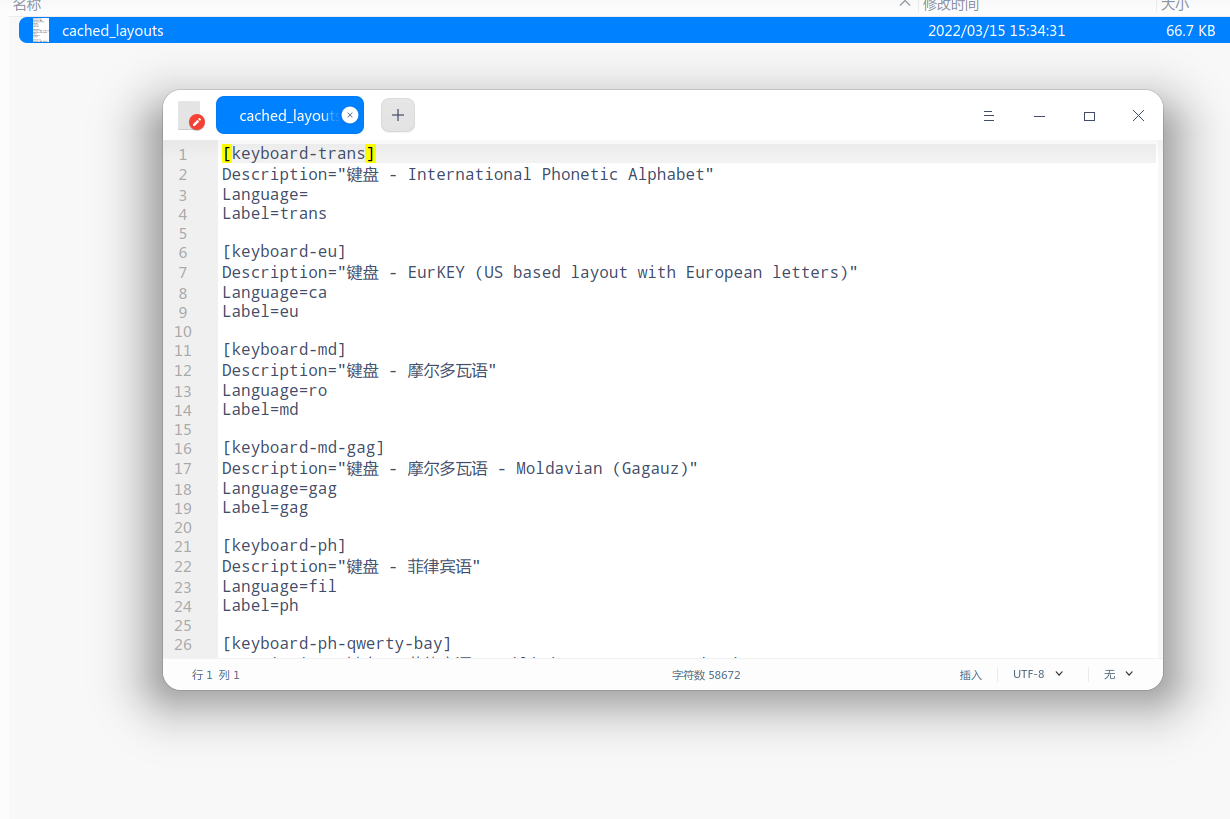Minimize the text editor window

point(1040,116)
